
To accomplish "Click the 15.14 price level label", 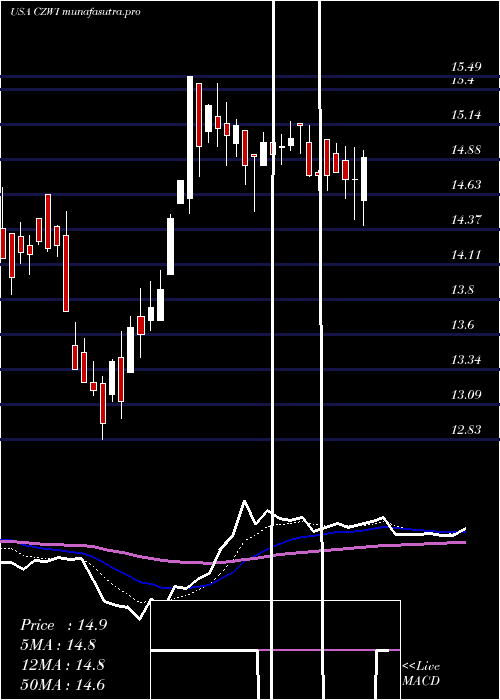I will (466, 115).
